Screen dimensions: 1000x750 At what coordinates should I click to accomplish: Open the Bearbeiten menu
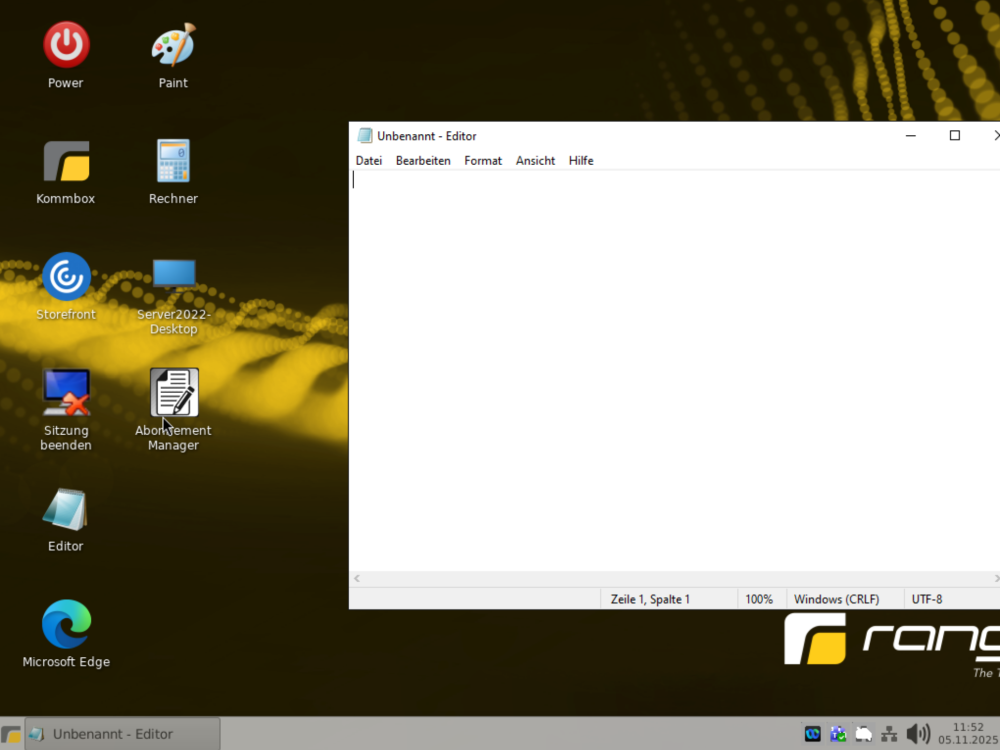pos(423,161)
